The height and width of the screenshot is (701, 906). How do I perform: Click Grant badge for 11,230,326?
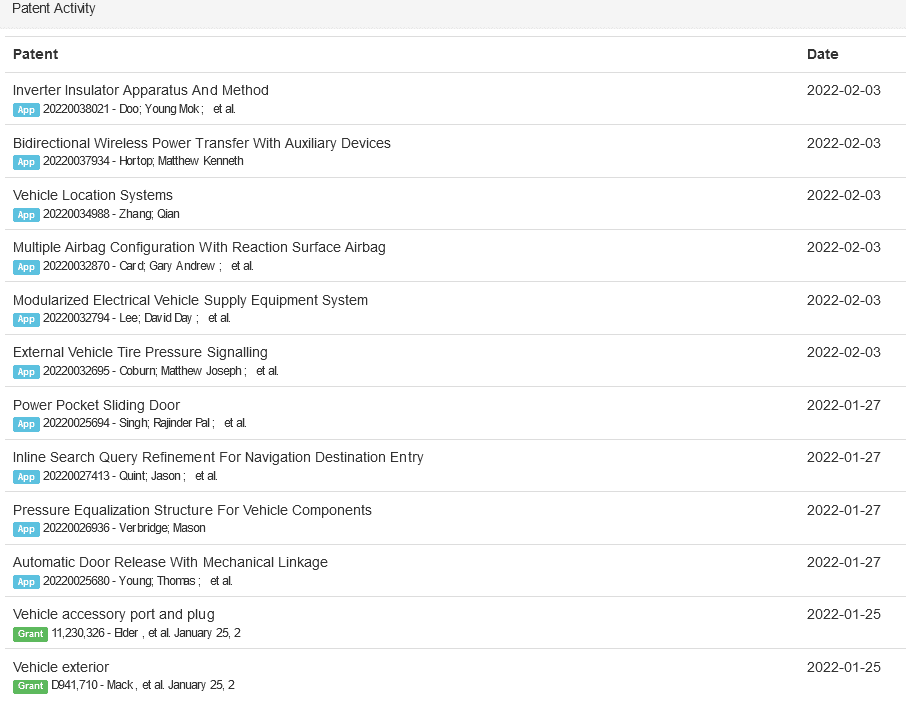point(30,633)
